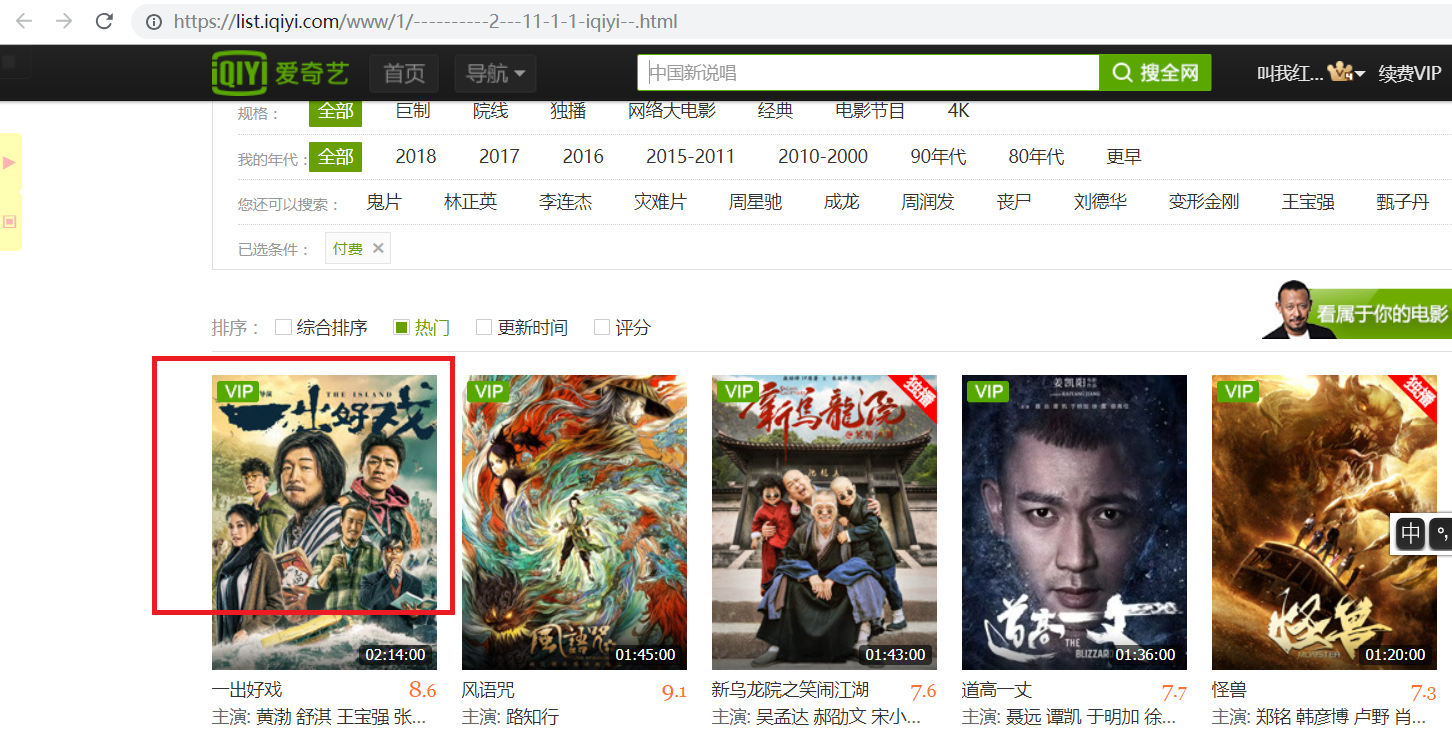Open the 一出好戏 movie poster
Screen dimensions: 1452x748
[325, 522]
